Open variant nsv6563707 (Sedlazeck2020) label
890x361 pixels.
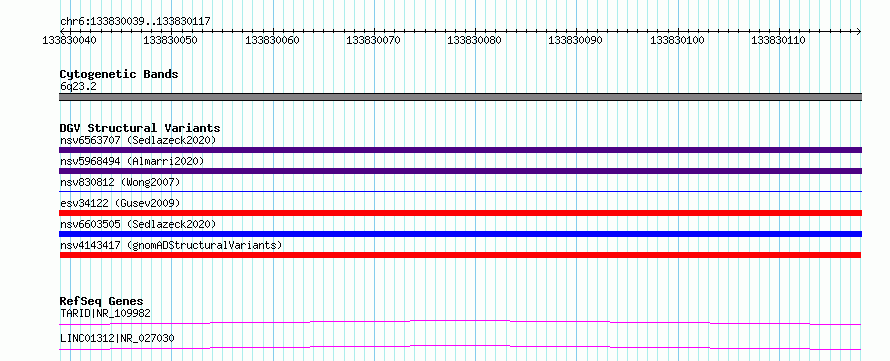pos(138,140)
